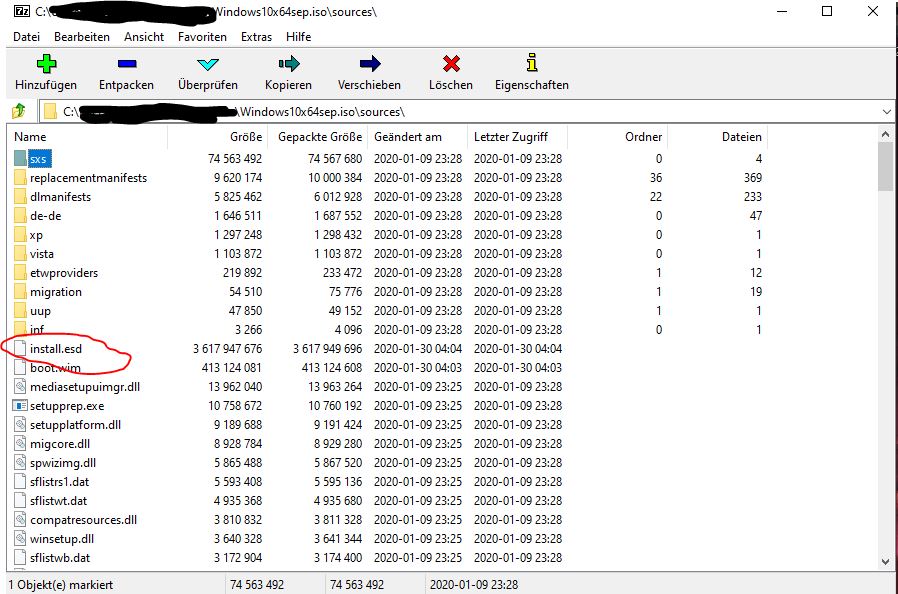Click the install.esd file icon
Screen dimensions: 898x594
20,348
